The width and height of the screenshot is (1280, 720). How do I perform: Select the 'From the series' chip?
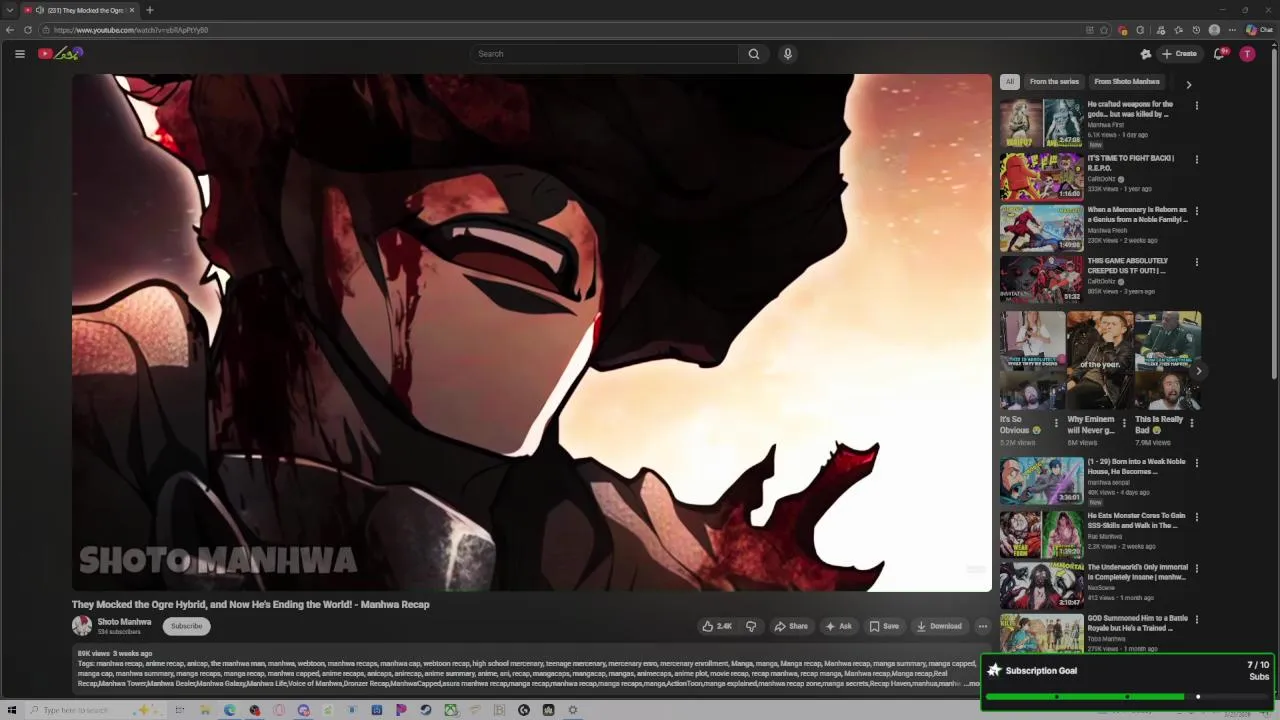(x=1054, y=82)
